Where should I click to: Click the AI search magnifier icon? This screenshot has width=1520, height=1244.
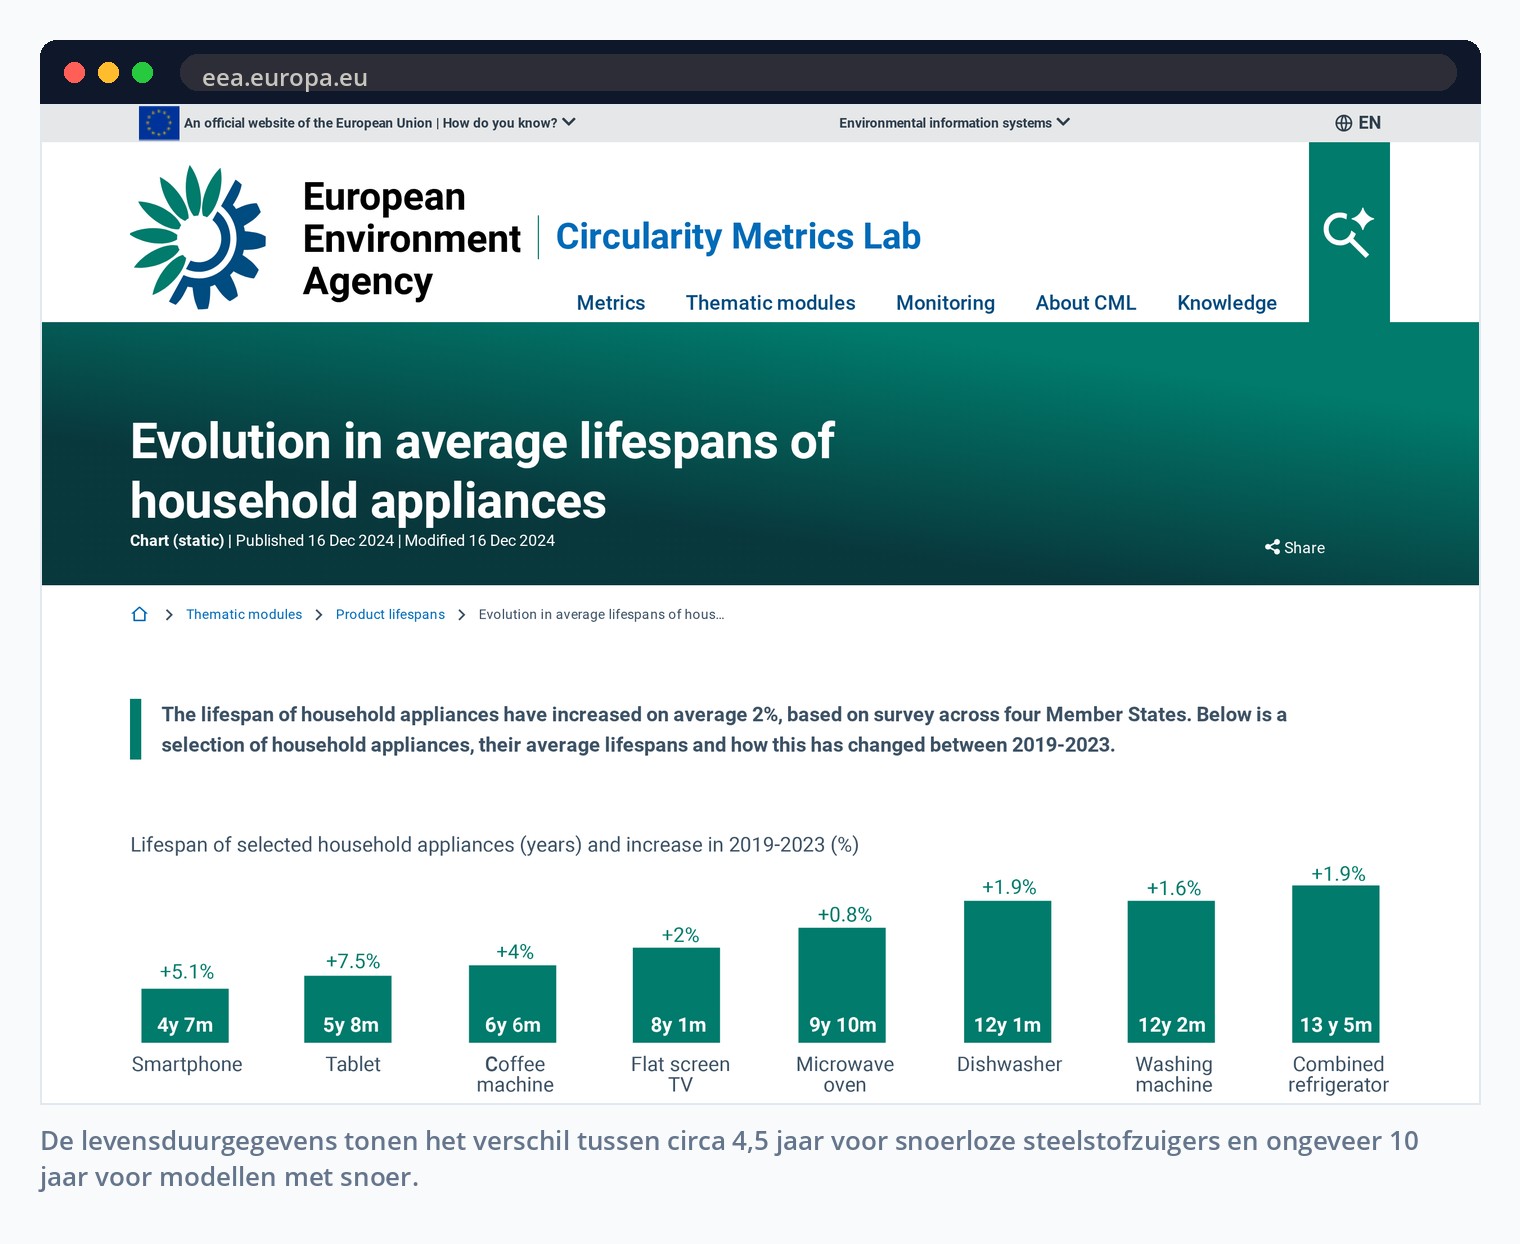pos(1348,233)
